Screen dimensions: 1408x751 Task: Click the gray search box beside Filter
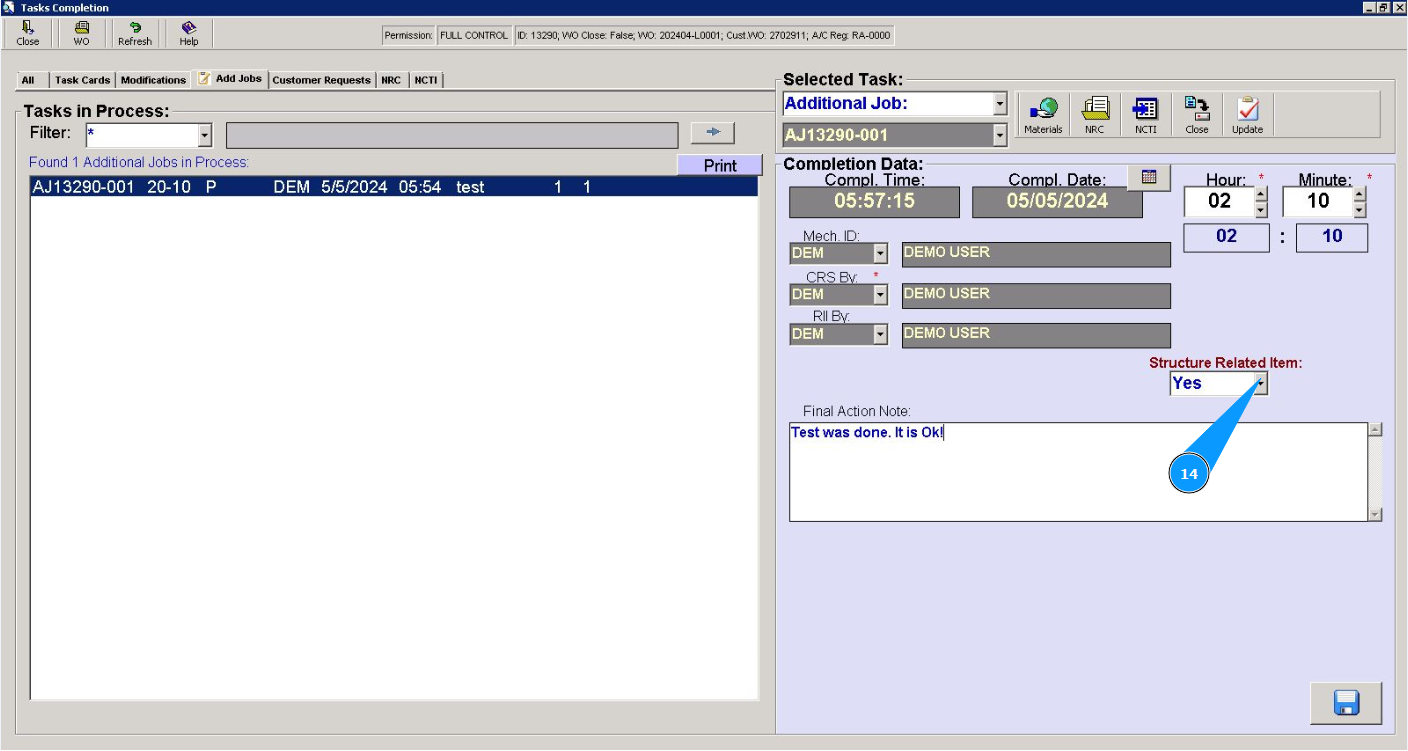click(452, 135)
